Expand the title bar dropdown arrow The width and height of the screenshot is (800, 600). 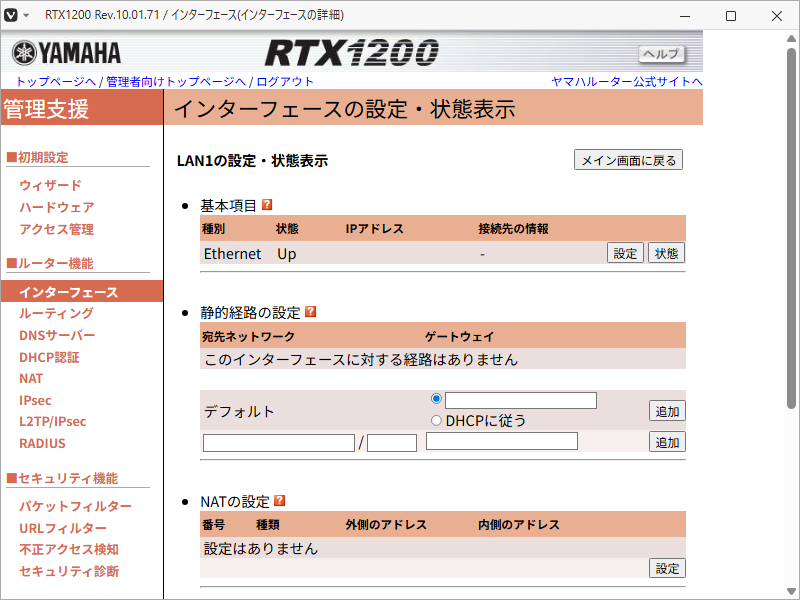point(26,15)
